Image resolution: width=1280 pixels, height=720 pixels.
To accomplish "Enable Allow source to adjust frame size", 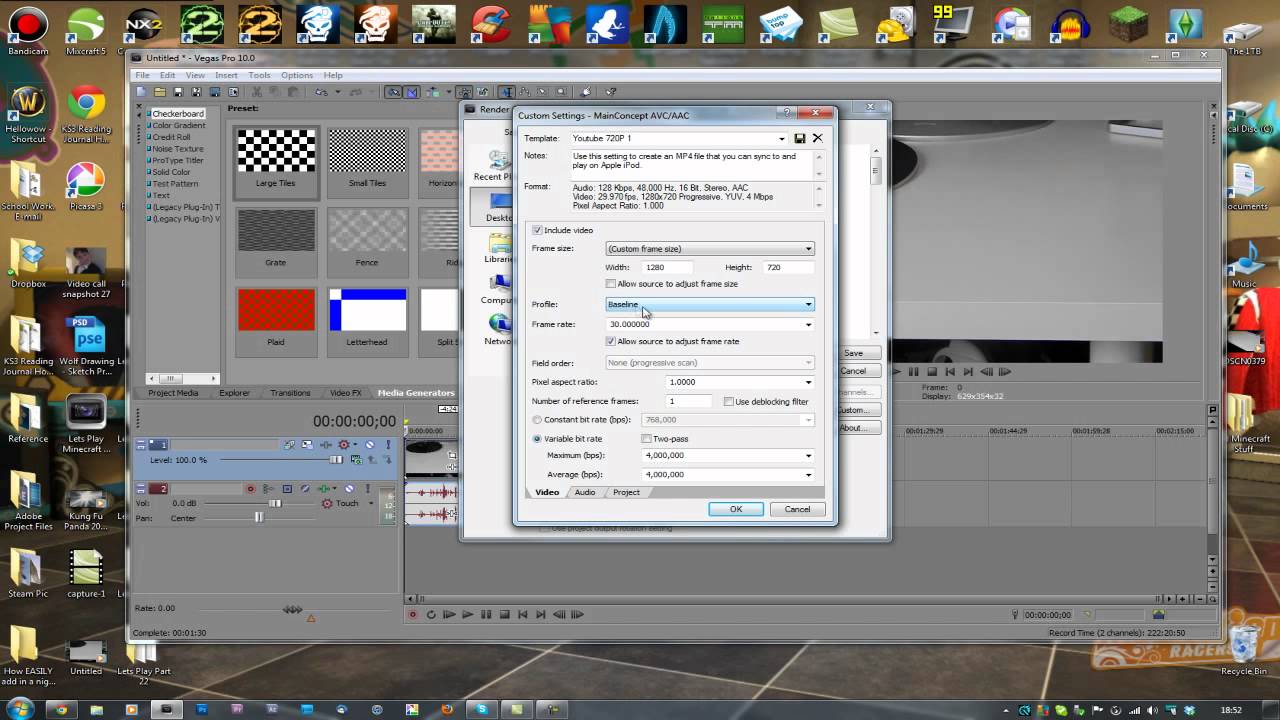I will [x=611, y=284].
